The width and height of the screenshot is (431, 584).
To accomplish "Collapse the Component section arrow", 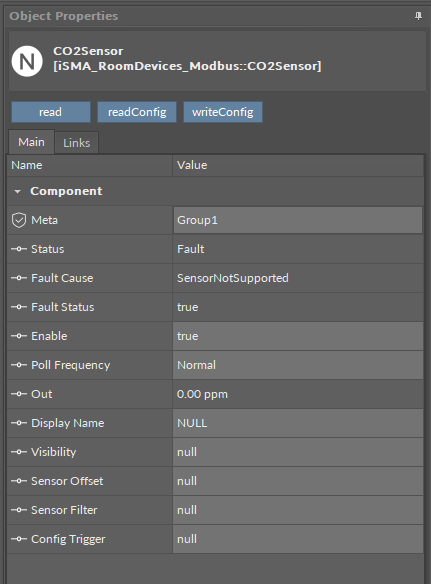I will 17,191.
